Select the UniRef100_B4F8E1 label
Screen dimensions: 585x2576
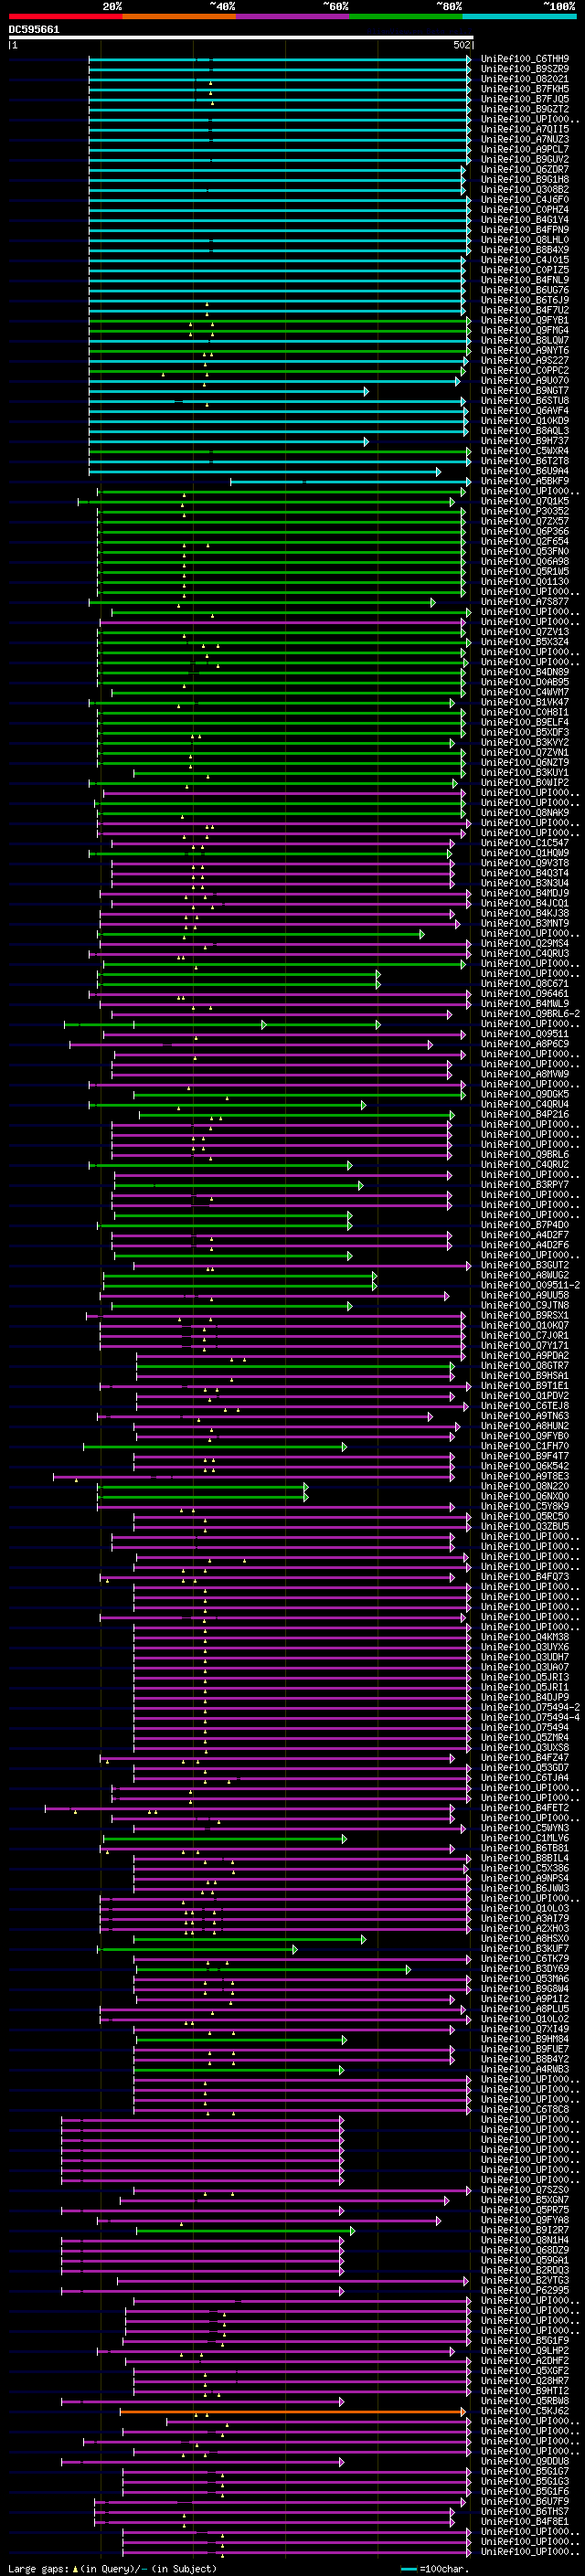coord(525,2521)
